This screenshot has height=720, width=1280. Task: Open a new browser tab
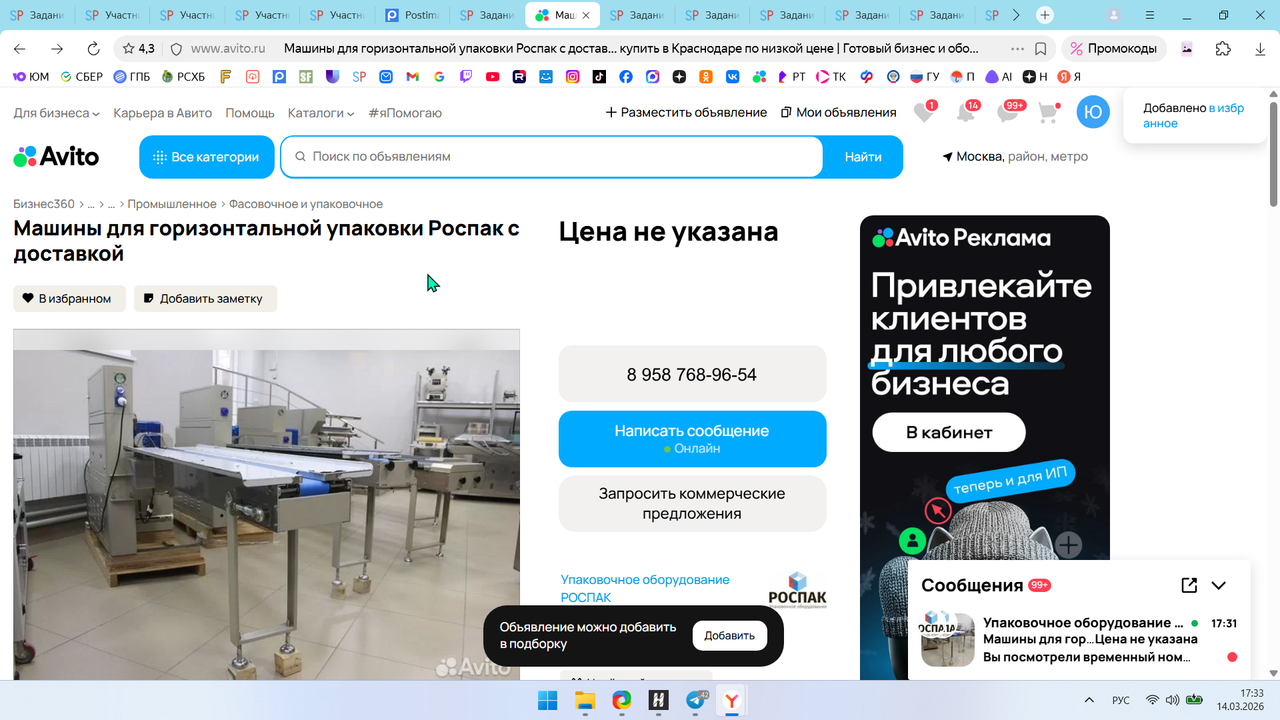coord(1045,15)
